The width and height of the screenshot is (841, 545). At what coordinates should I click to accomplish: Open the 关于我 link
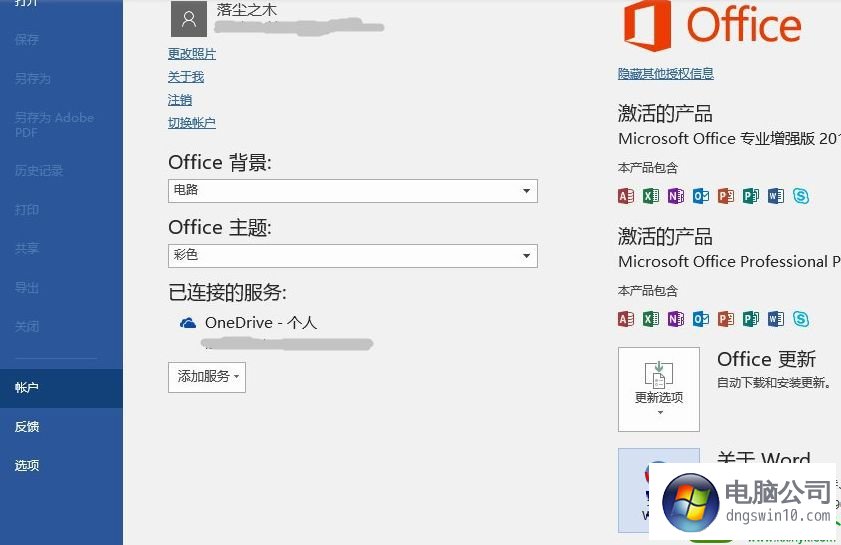click(186, 77)
